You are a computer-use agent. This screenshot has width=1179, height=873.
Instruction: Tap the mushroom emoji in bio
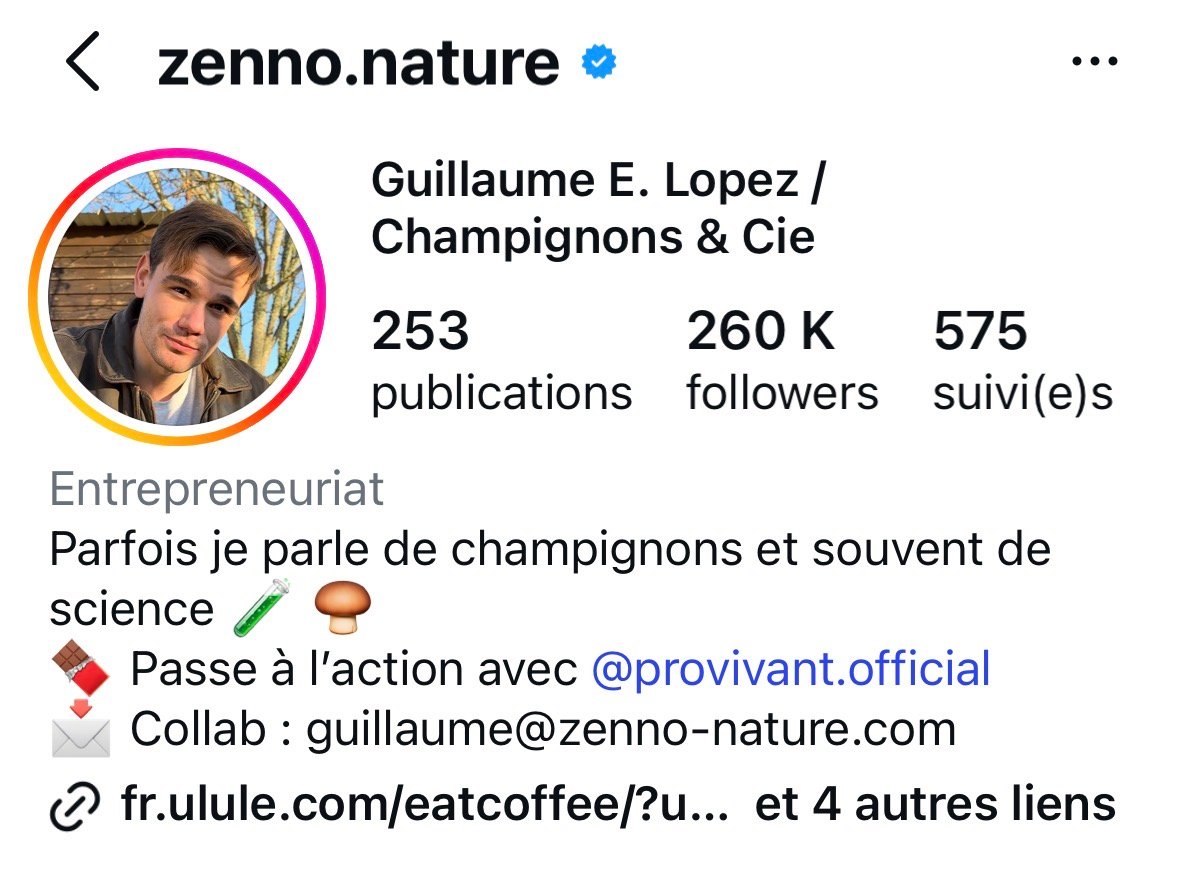click(342, 607)
